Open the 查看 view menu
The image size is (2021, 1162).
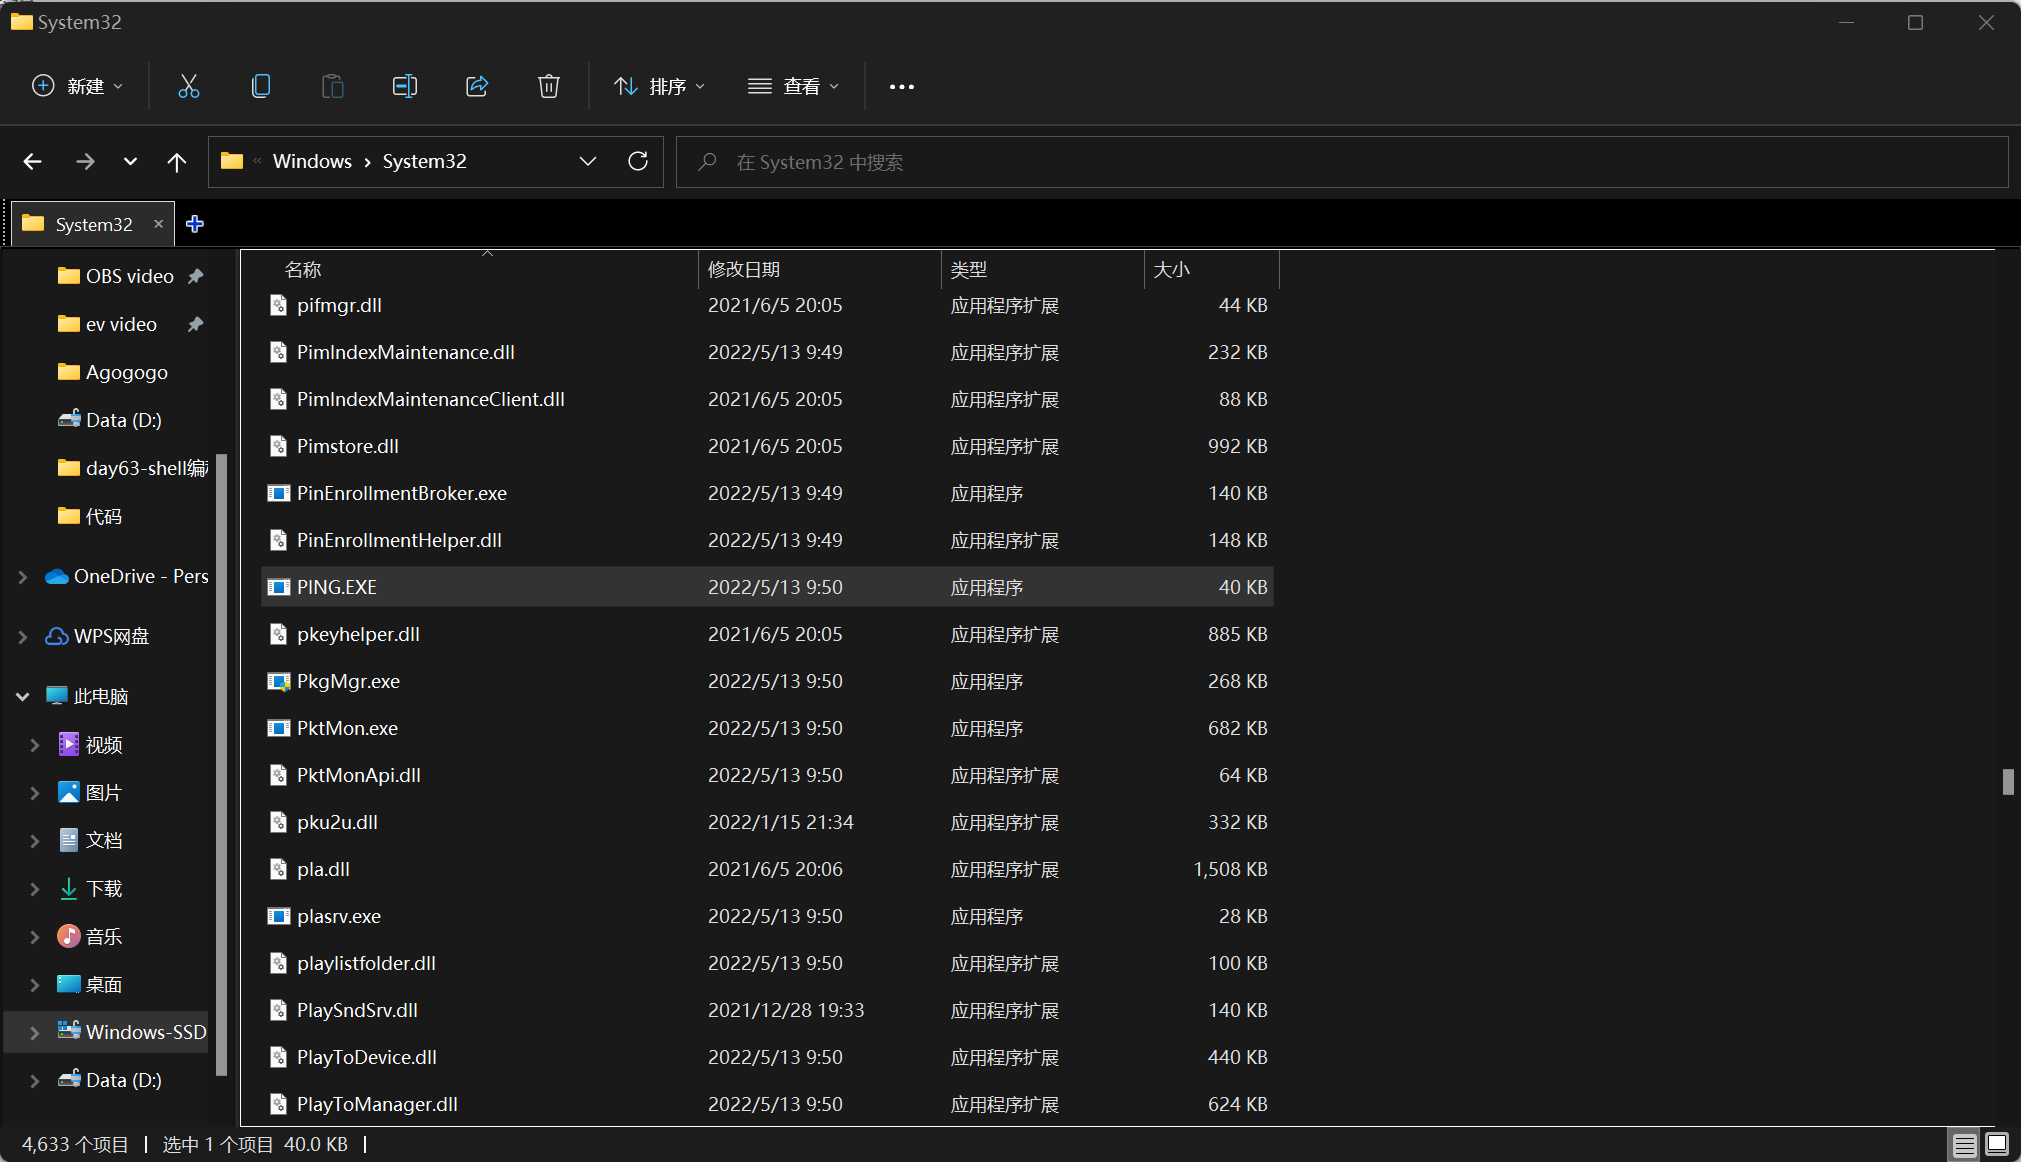793,86
